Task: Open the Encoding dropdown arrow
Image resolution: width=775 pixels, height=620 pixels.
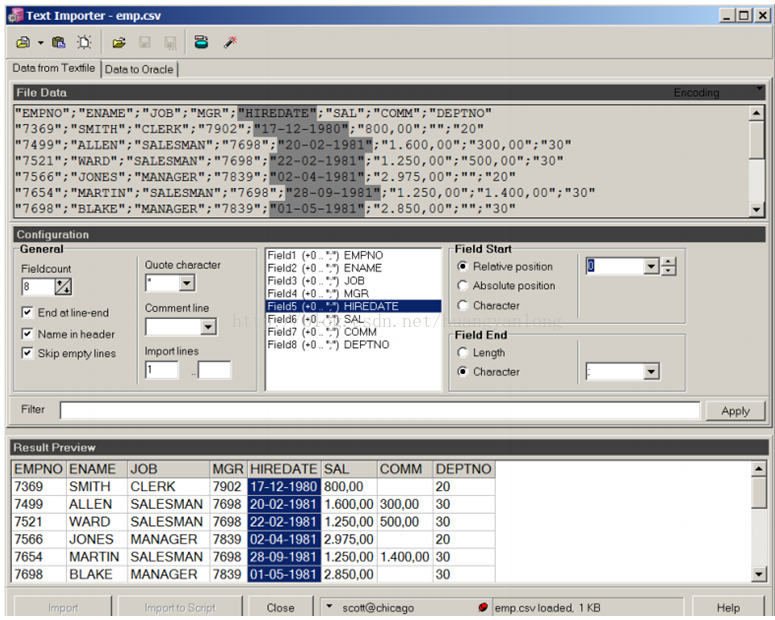Action: (x=759, y=89)
